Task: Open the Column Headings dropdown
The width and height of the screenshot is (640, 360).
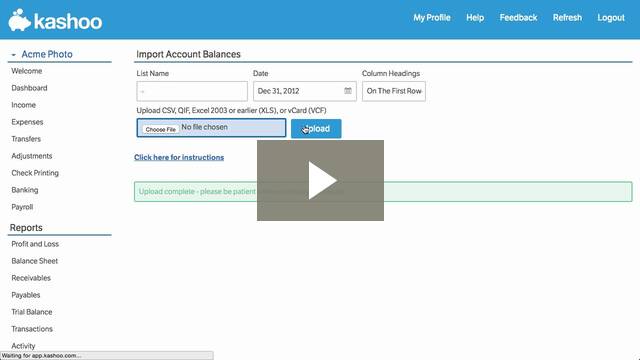Action: (393, 91)
